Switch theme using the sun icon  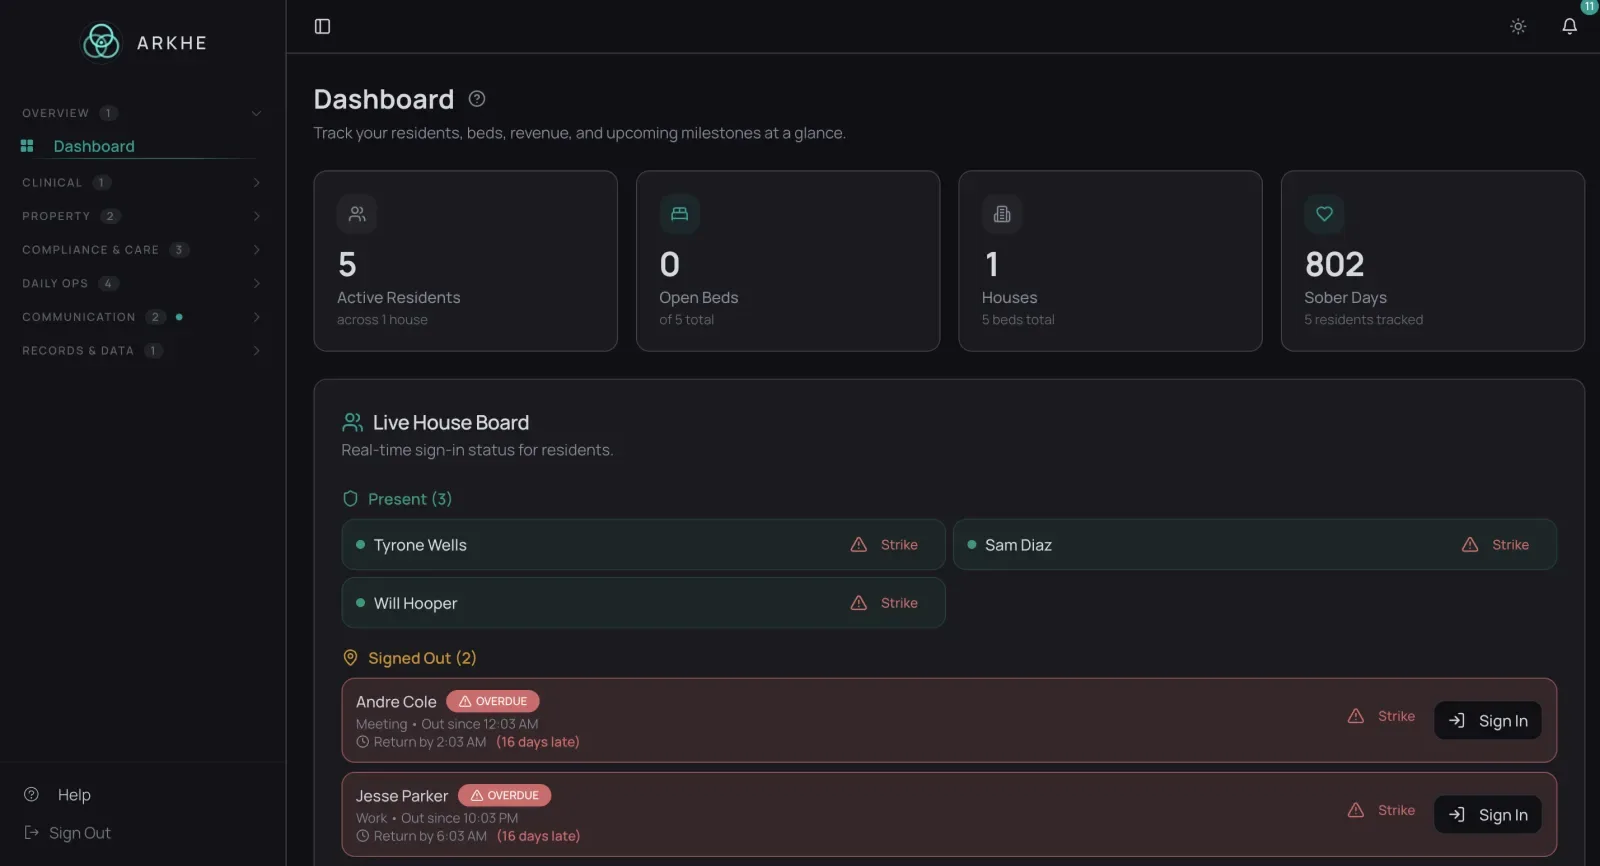[x=1518, y=26]
